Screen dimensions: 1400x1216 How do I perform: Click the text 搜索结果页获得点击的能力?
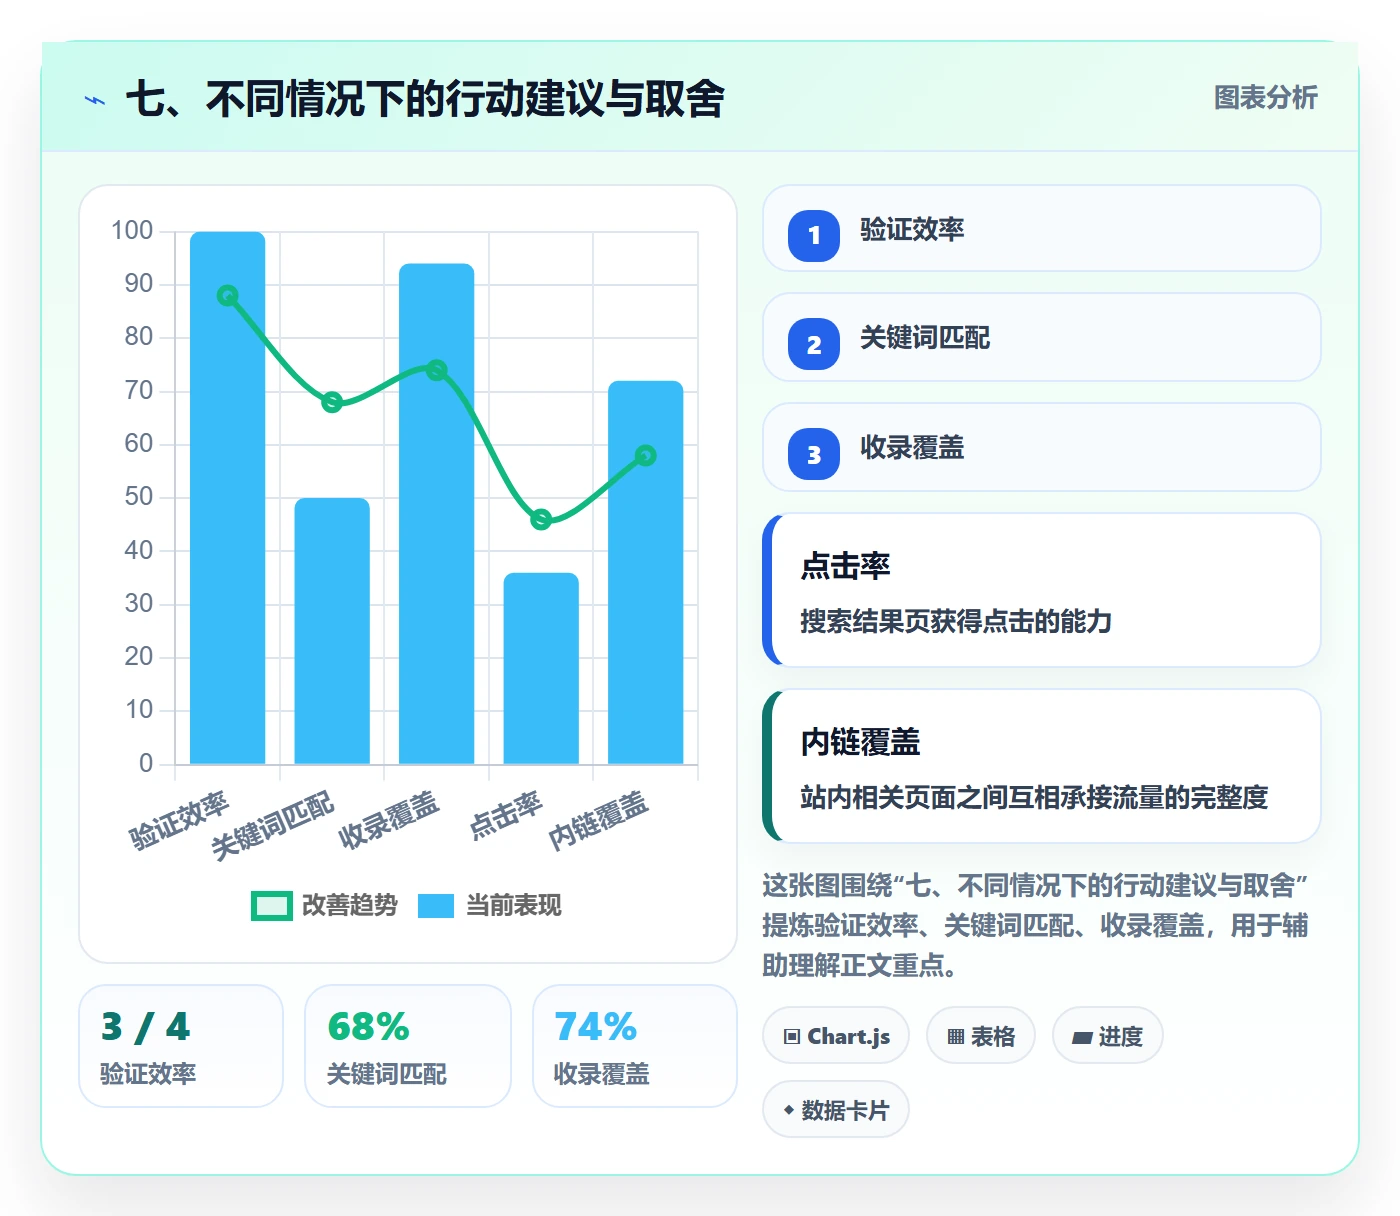tap(956, 622)
